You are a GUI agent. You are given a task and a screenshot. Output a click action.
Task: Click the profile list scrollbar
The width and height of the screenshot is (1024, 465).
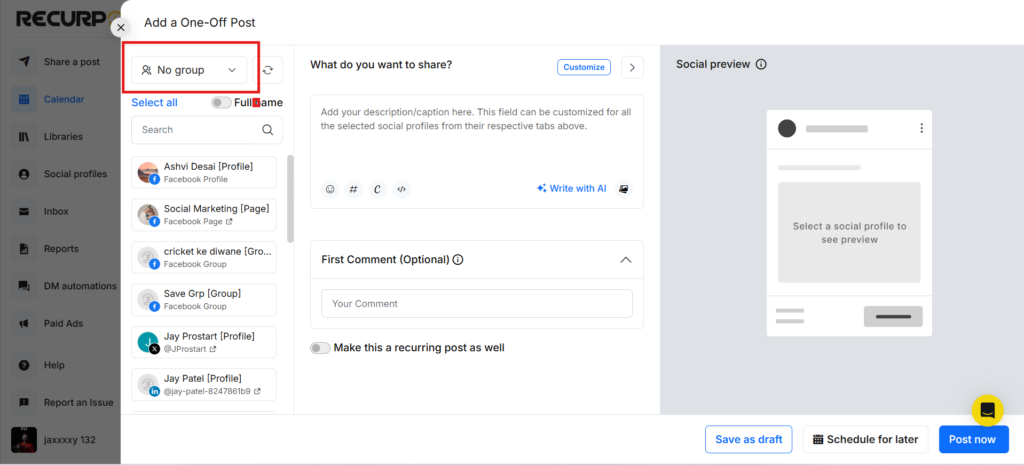291,199
